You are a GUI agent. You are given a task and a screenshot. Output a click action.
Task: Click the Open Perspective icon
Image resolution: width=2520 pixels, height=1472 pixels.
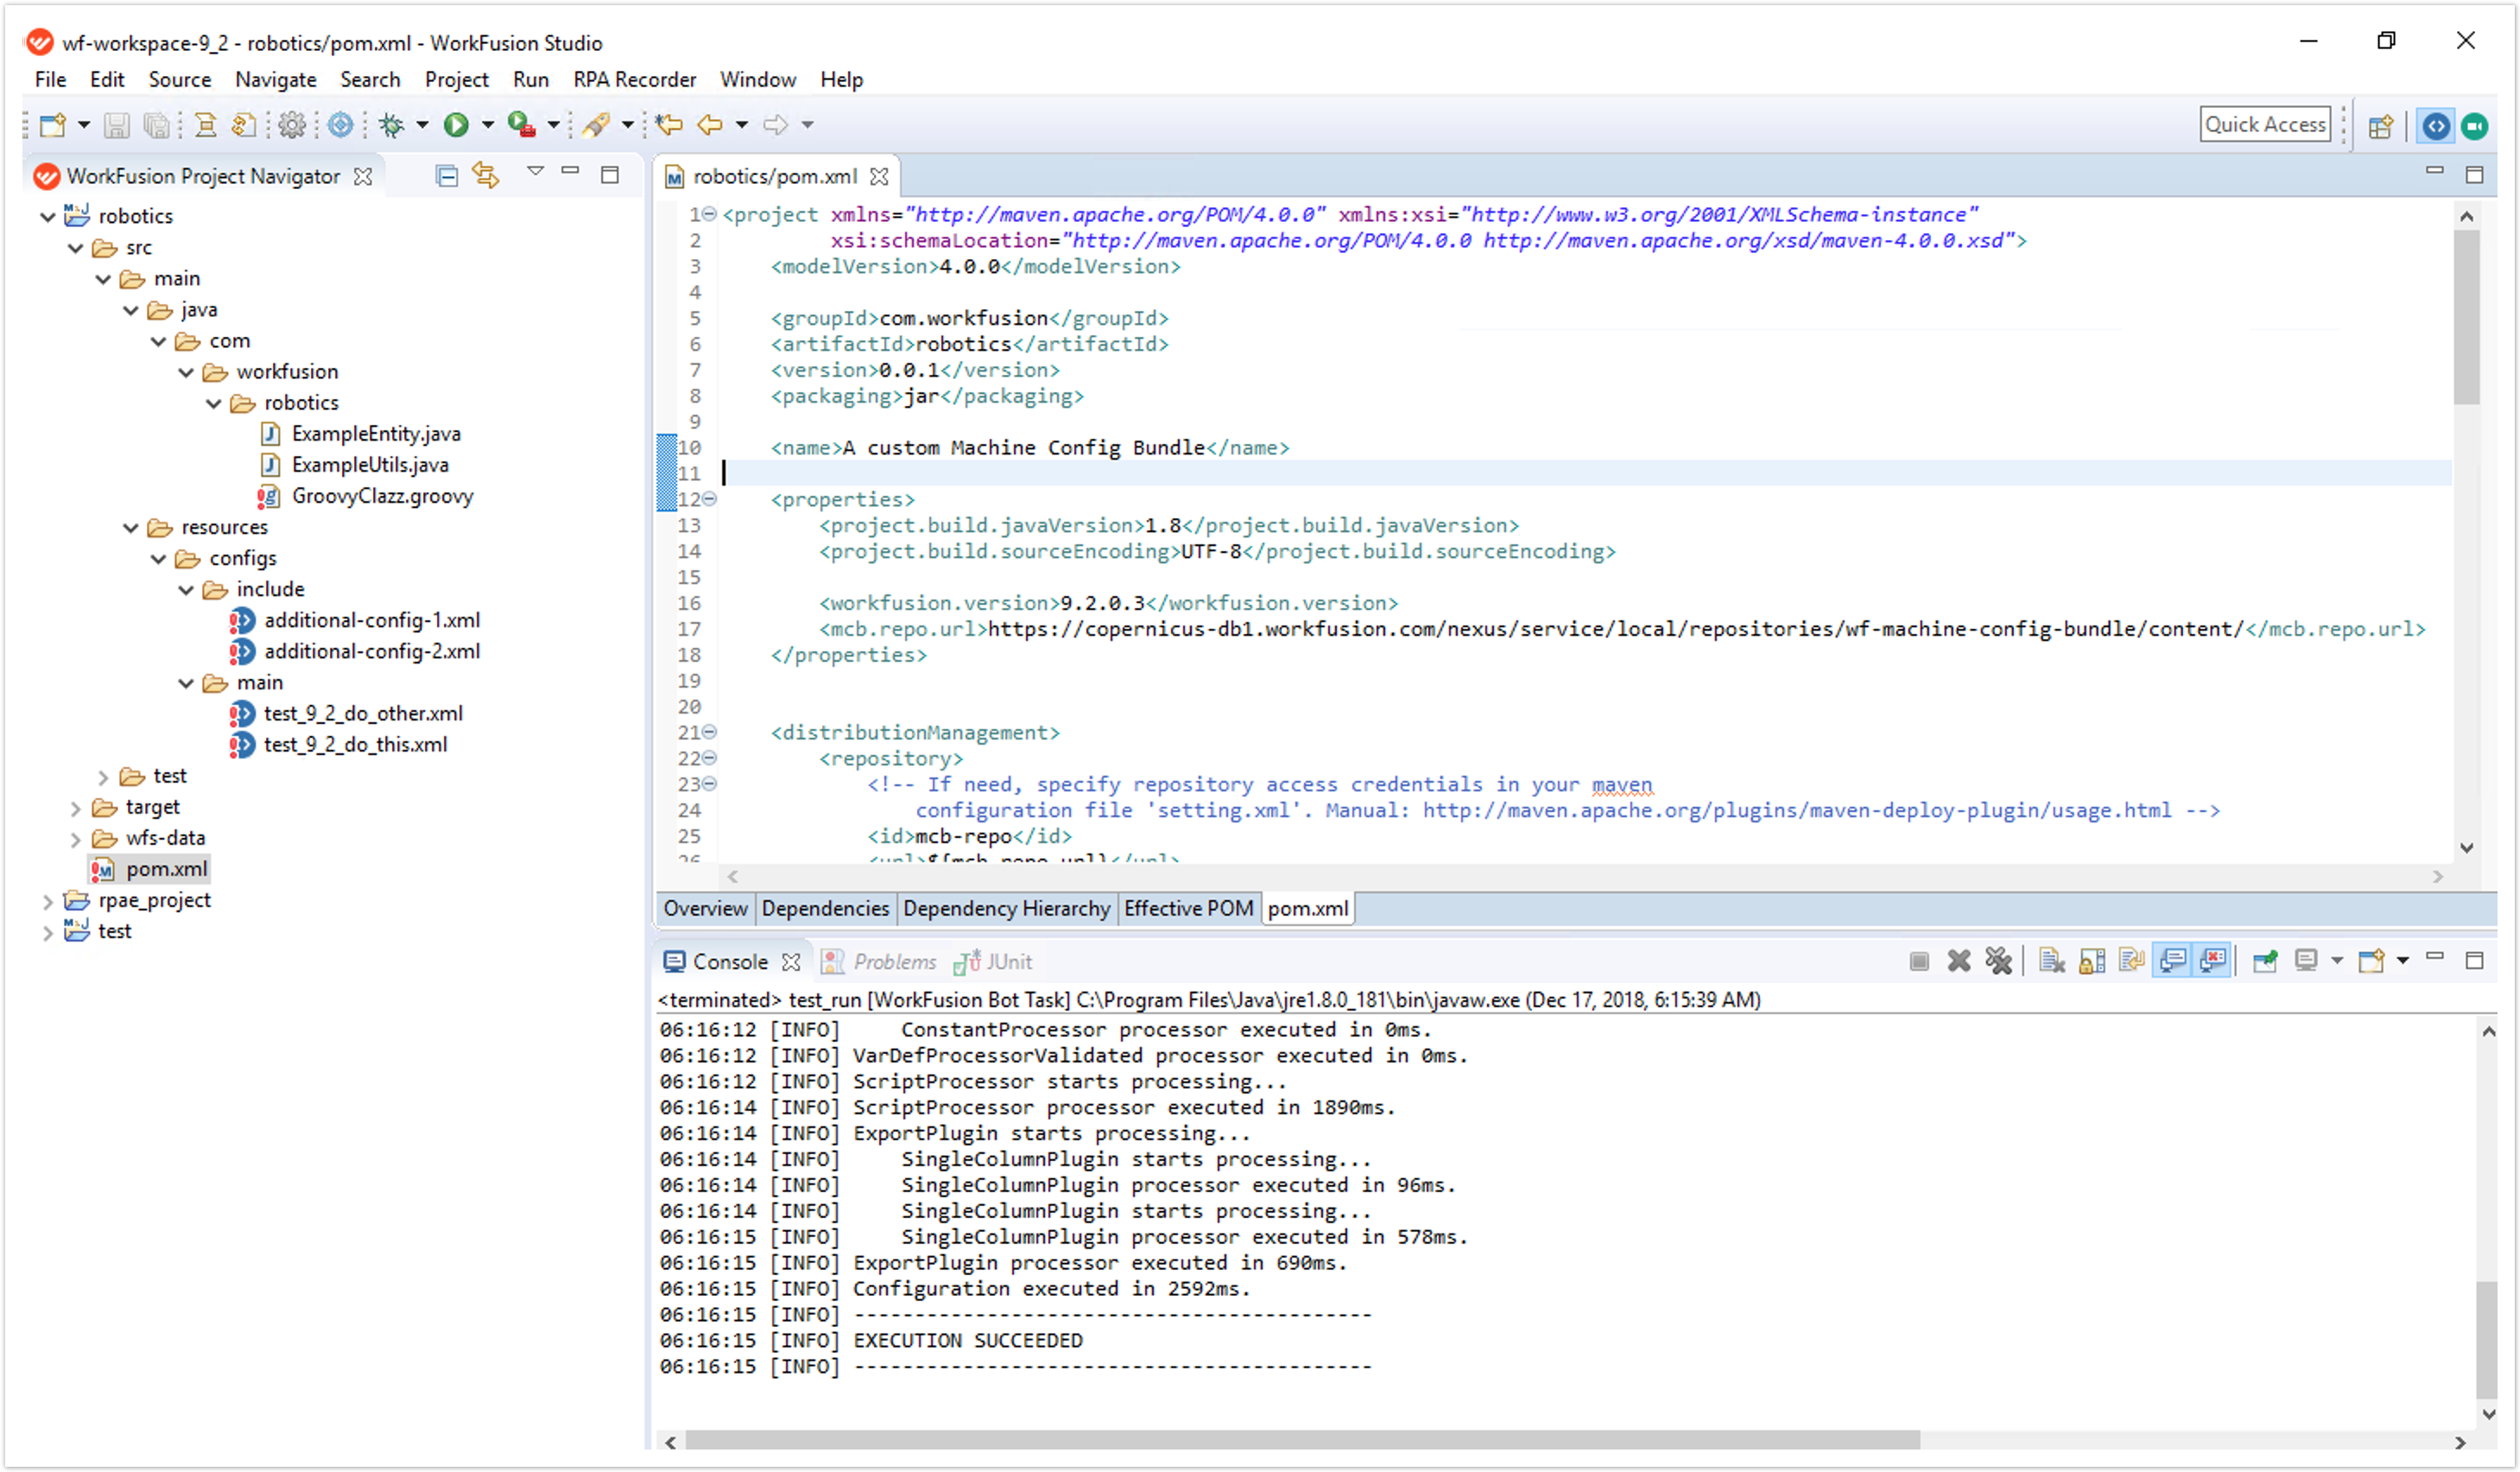click(x=2381, y=126)
